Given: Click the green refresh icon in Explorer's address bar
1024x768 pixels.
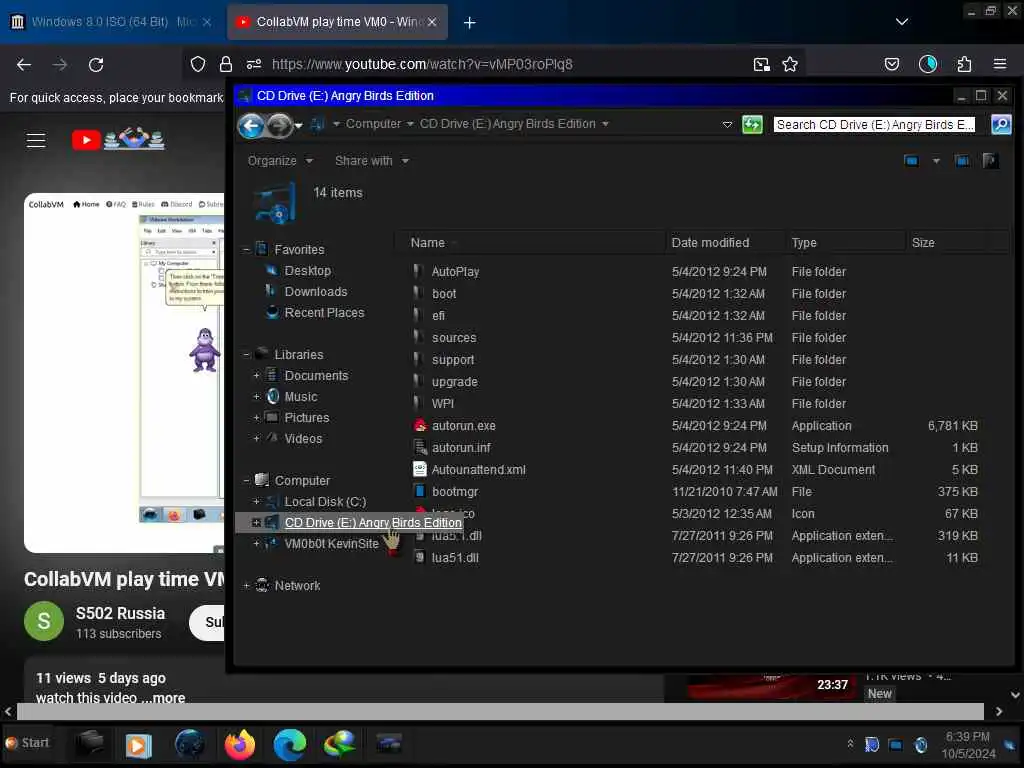Looking at the screenshot, I should (x=752, y=124).
